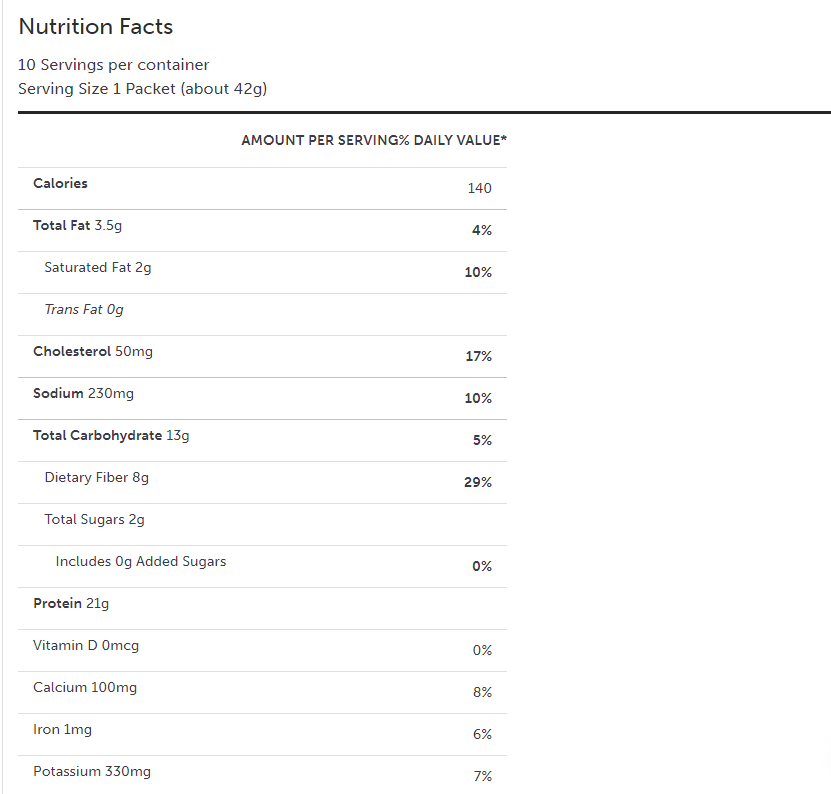Click the Calories row label
Screen dimensions: 831x794
point(60,183)
